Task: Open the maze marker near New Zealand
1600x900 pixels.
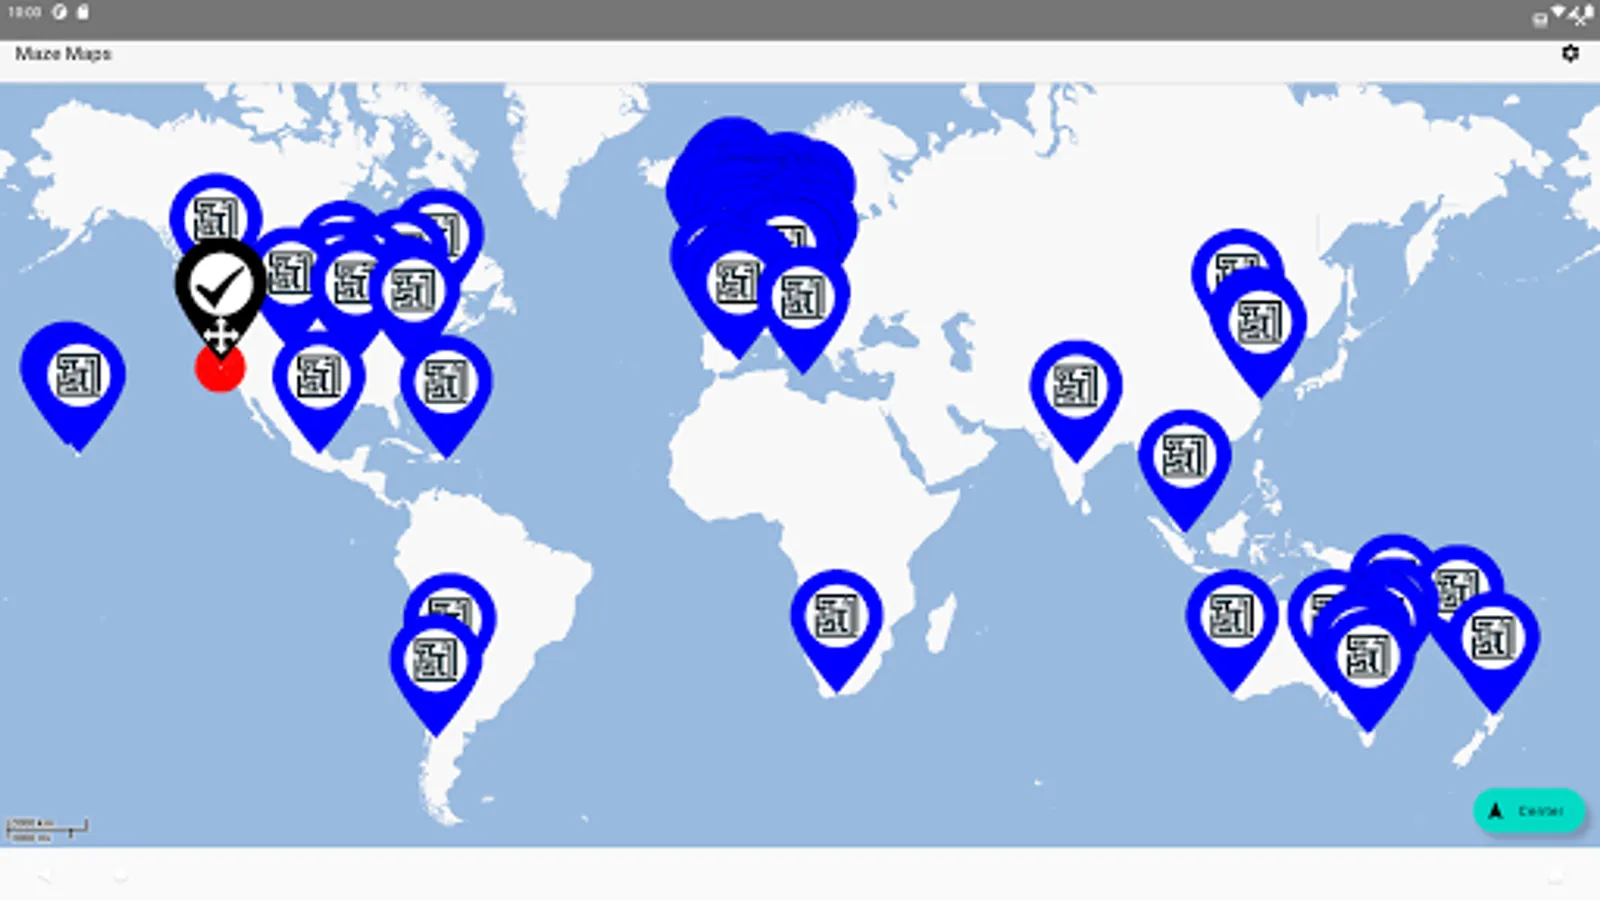Action: [1493, 638]
